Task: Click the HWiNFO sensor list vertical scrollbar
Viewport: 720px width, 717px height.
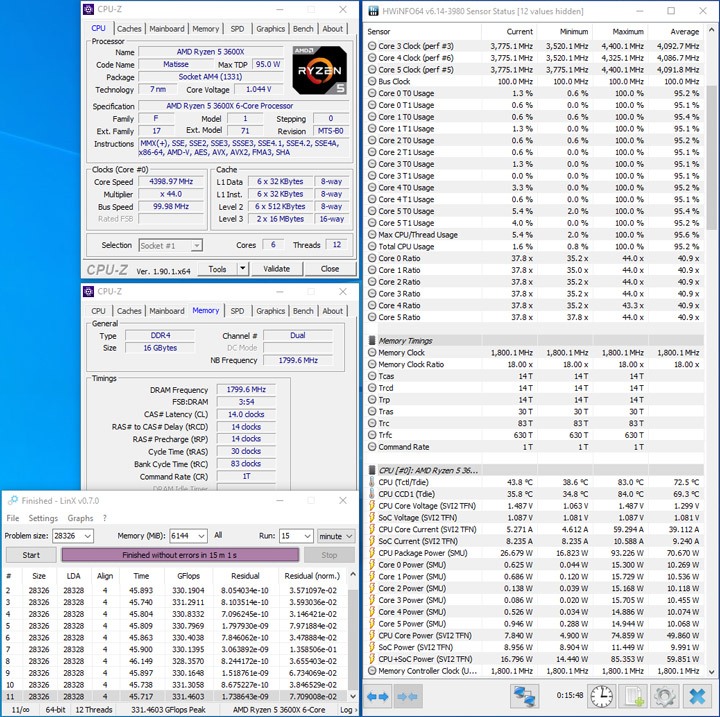Action: pos(711,156)
